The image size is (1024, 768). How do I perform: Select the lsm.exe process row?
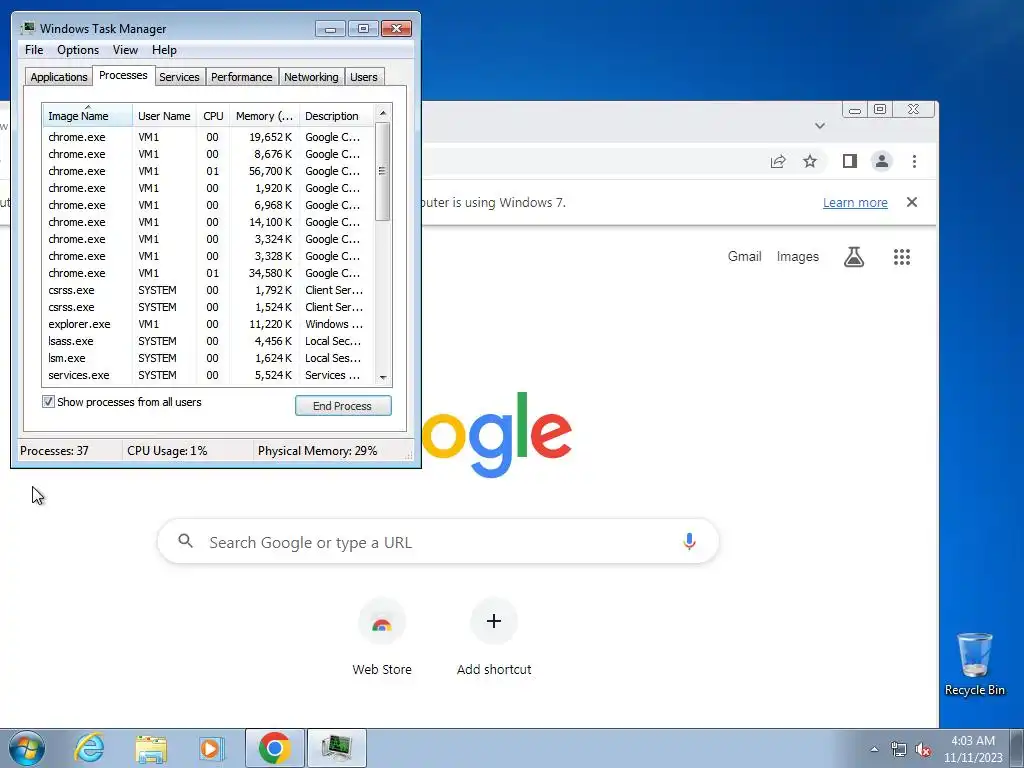209,358
